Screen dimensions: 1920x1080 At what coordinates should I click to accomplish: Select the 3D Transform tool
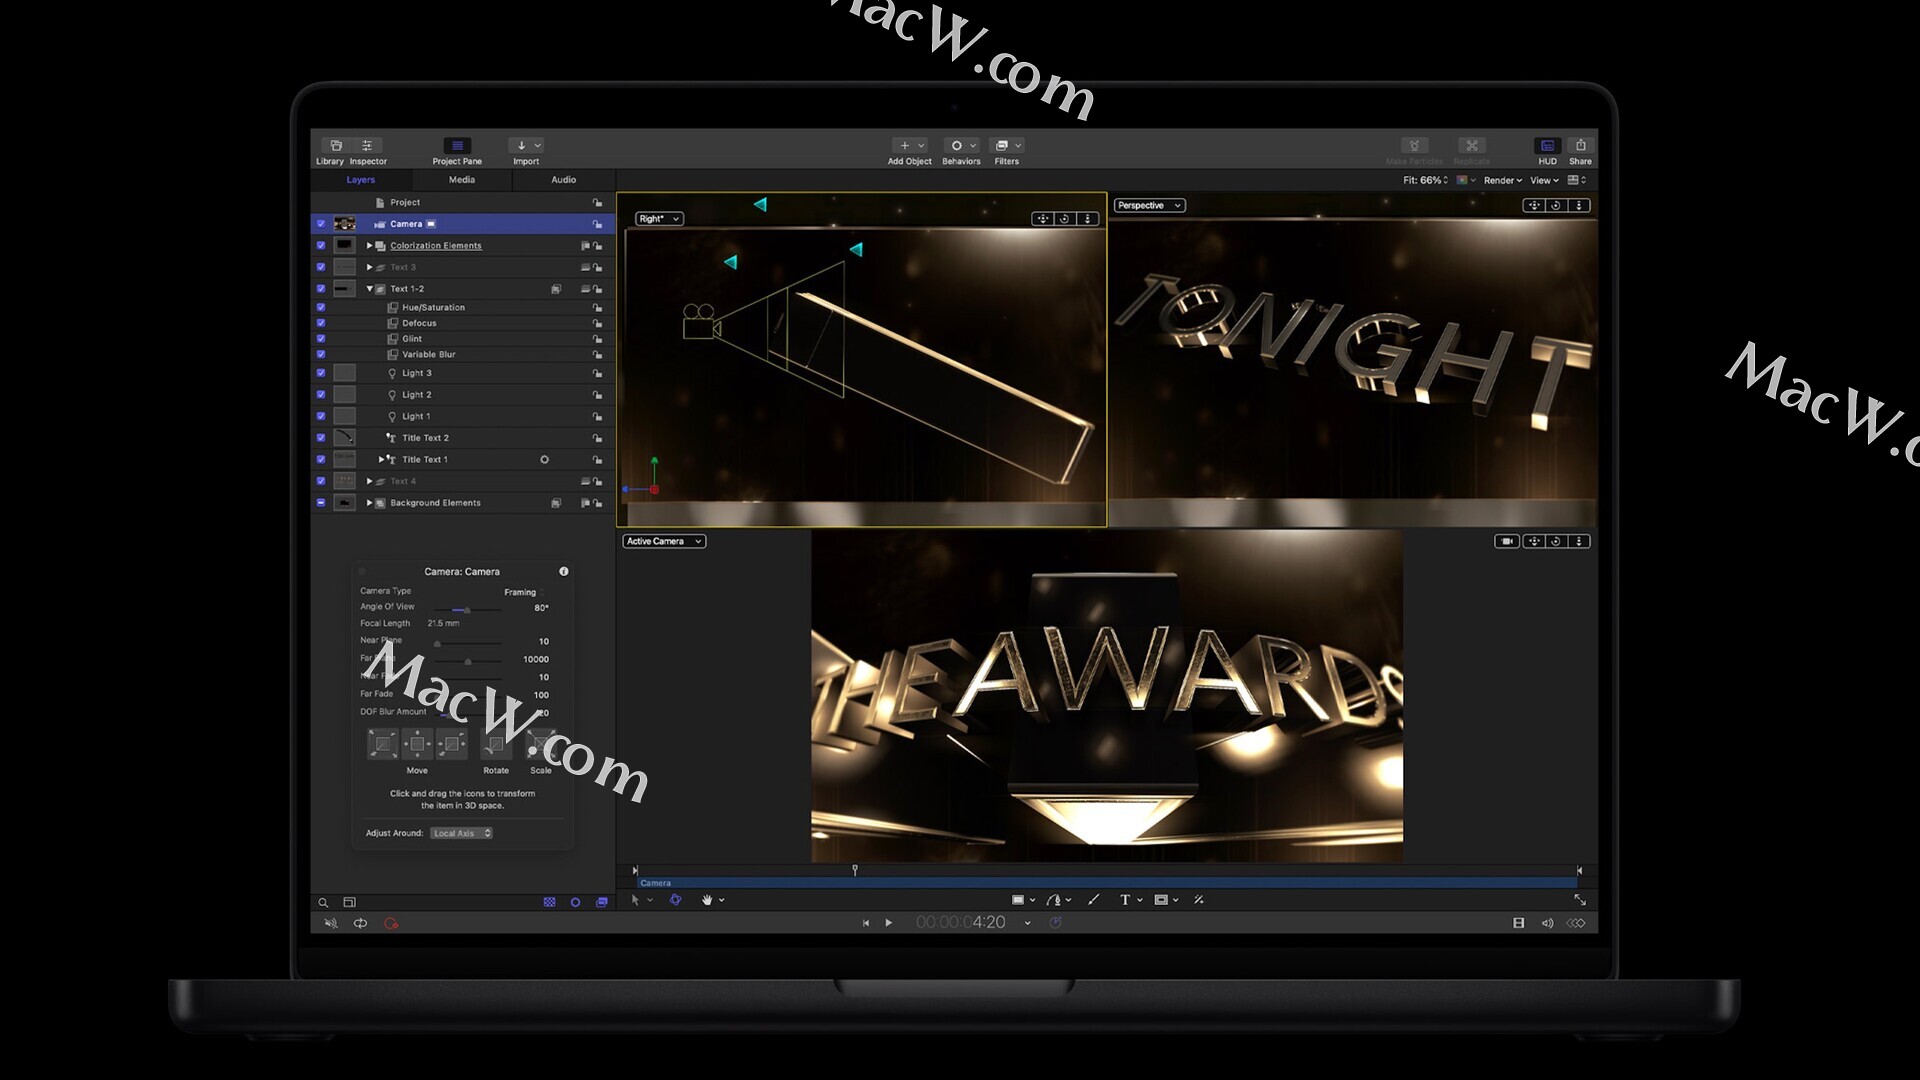[x=675, y=900]
